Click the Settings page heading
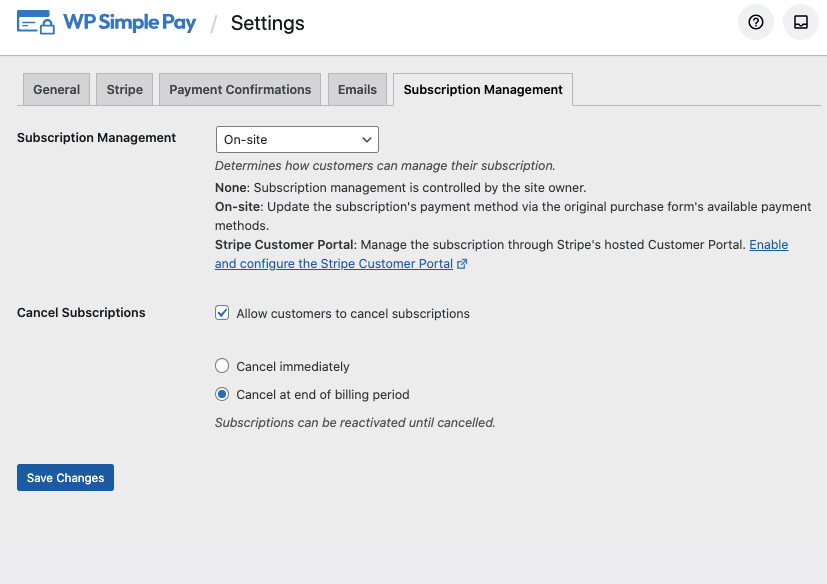Screen dimensions: 827x584 [267, 23]
